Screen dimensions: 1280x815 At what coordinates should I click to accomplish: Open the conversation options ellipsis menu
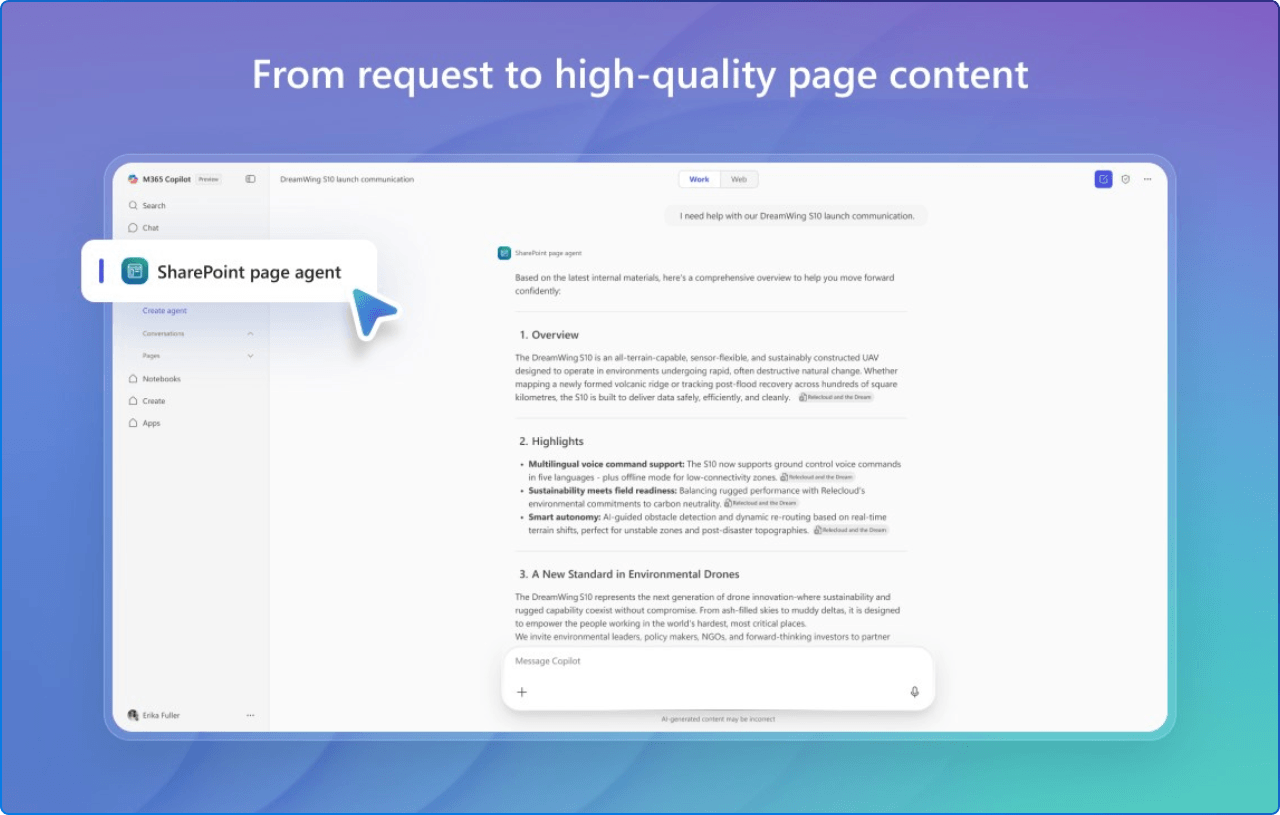[x=1147, y=178]
